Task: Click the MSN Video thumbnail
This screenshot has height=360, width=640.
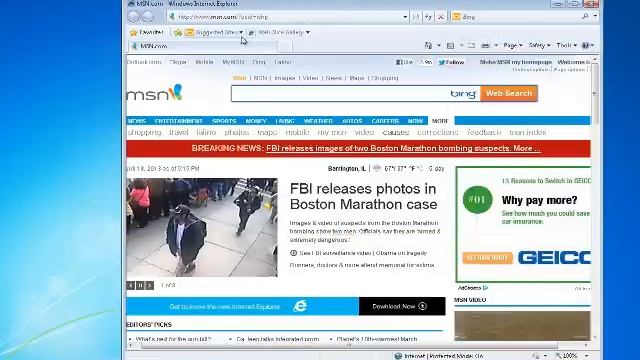Action: (522, 326)
